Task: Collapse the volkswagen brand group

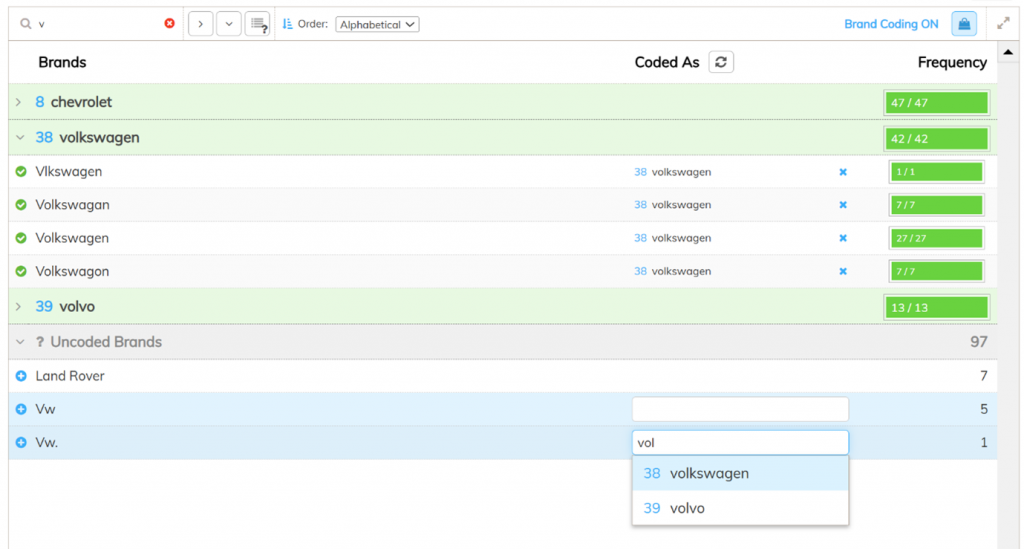Action: click(x=20, y=138)
